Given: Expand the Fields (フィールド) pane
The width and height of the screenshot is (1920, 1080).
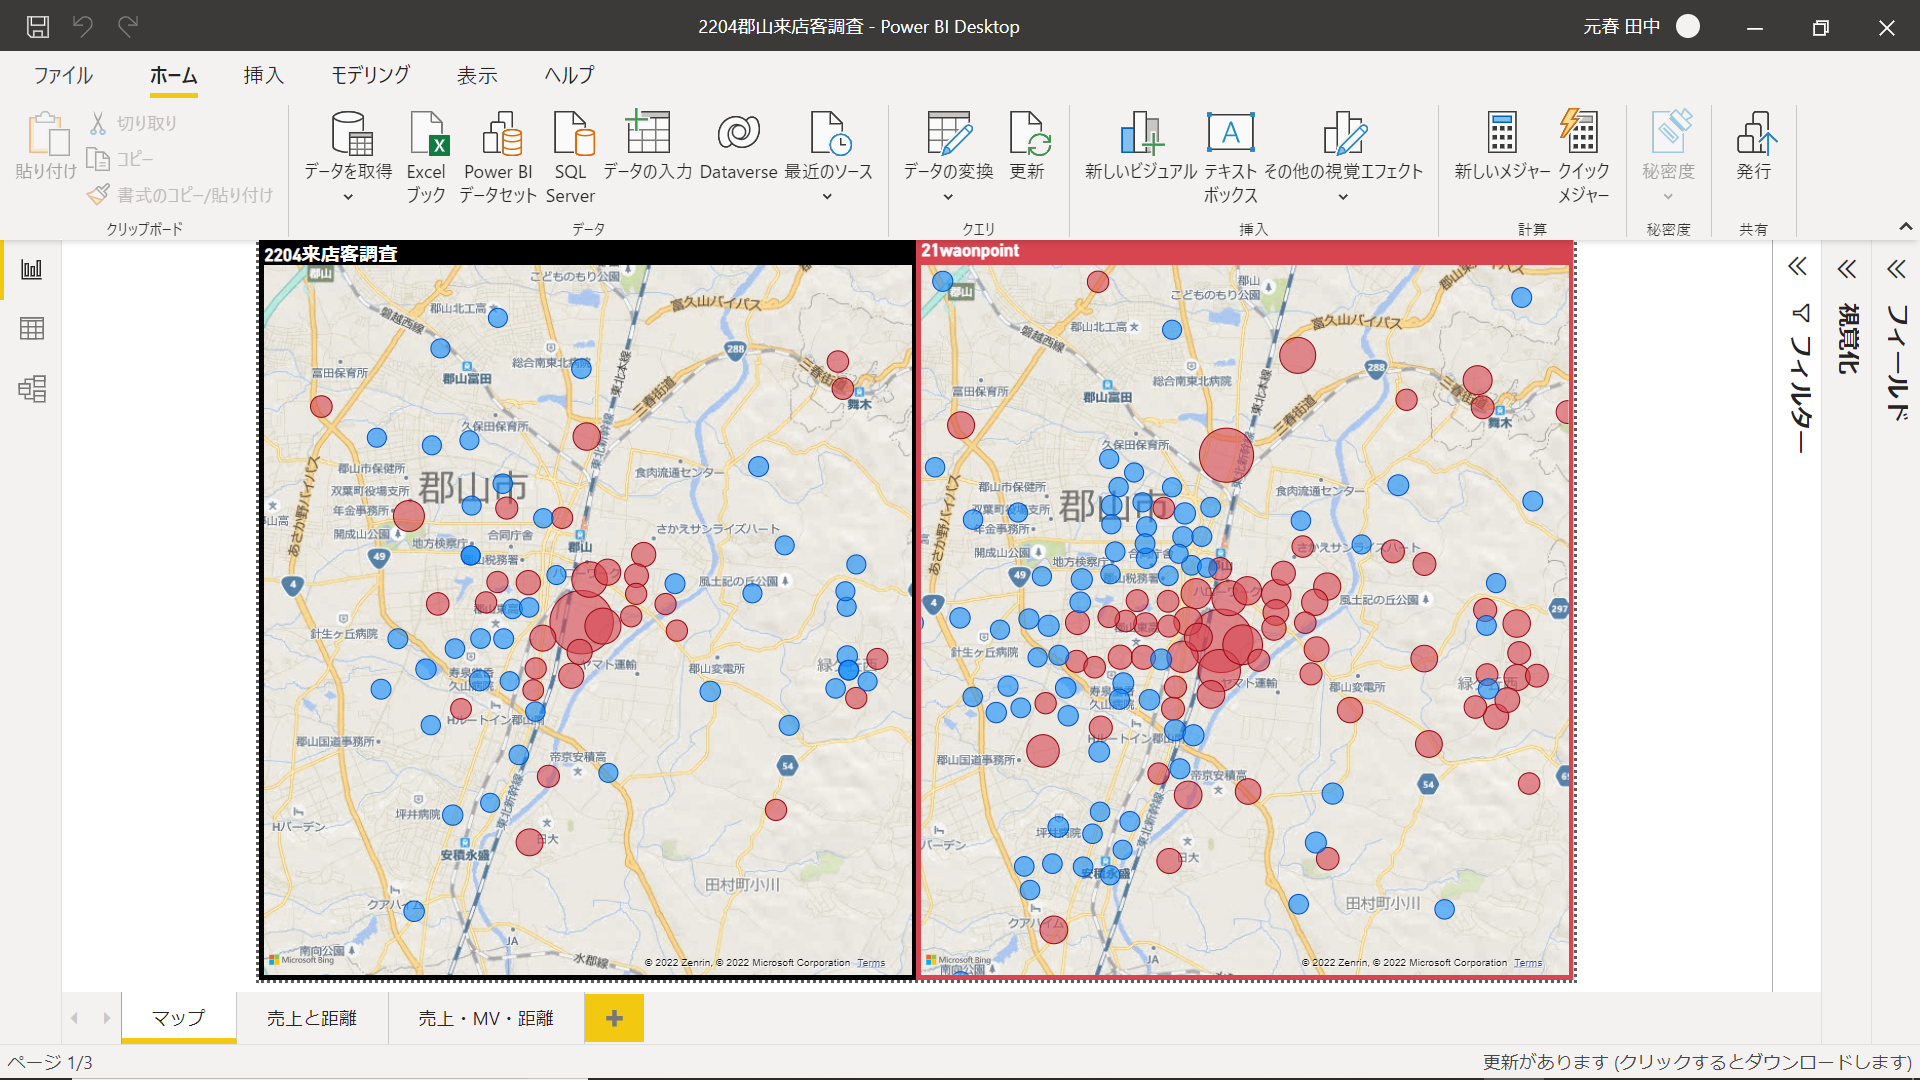Looking at the screenshot, I should tap(1897, 269).
